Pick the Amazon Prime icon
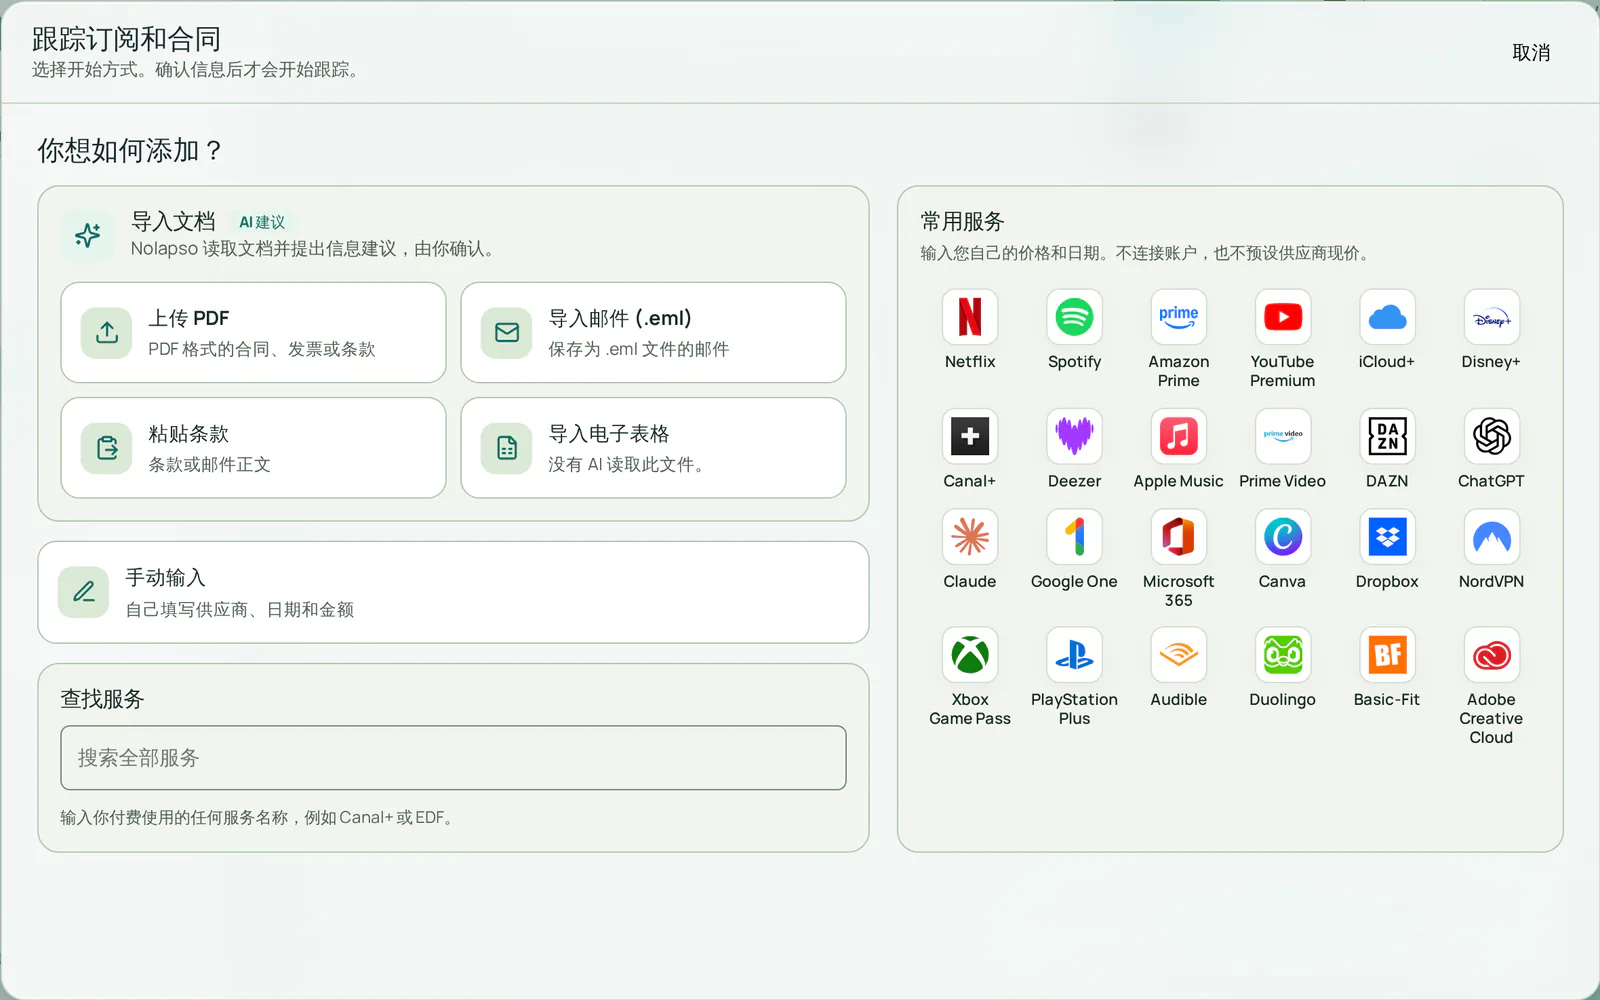 coord(1178,317)
